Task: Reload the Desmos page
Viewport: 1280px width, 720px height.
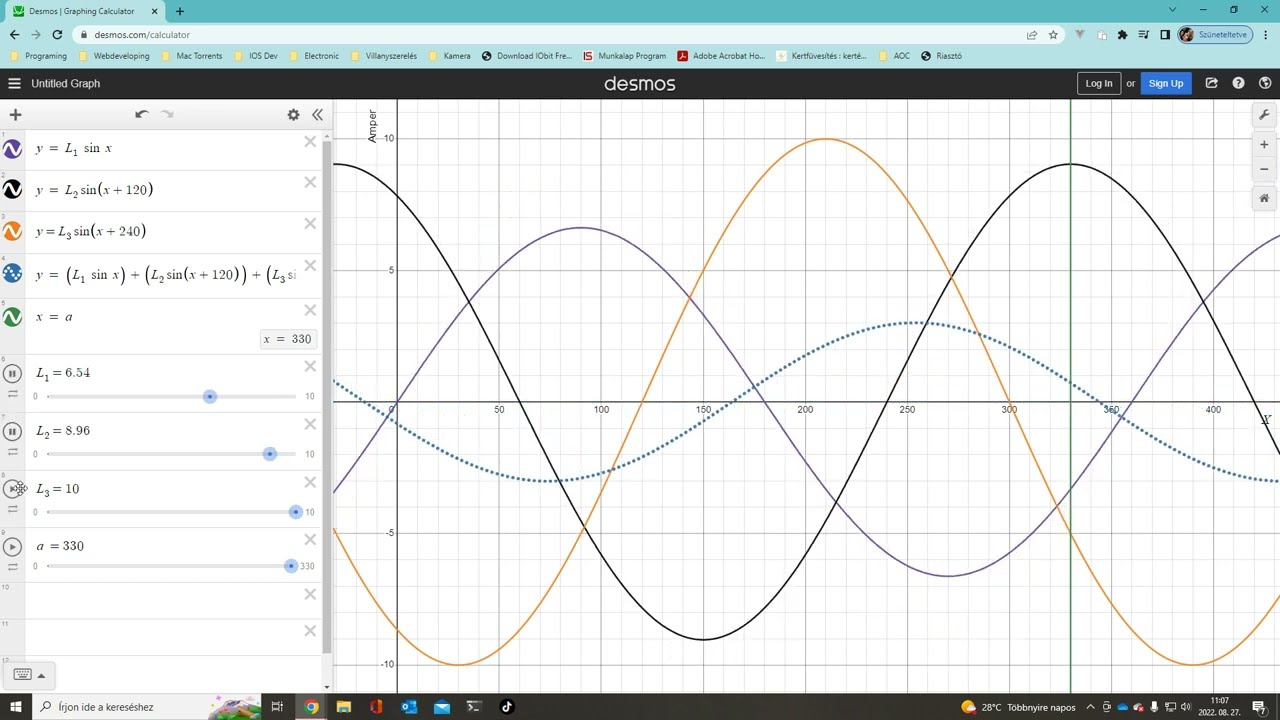Action: pos(57,34)
